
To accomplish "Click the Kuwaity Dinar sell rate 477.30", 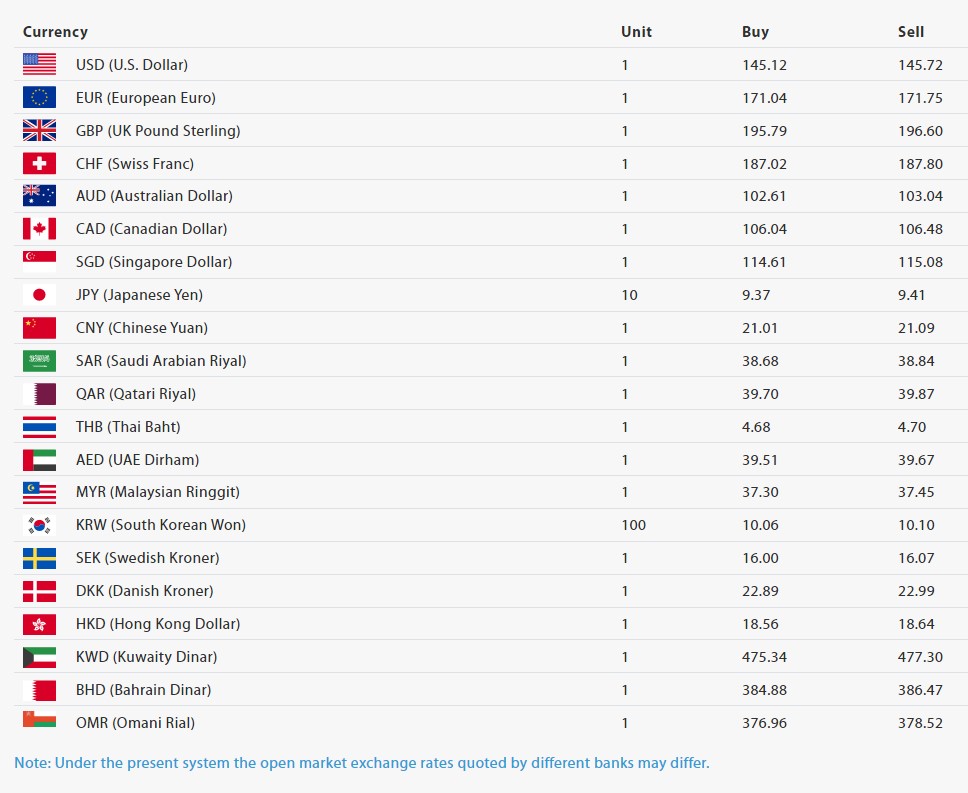I will coord(920,657).
